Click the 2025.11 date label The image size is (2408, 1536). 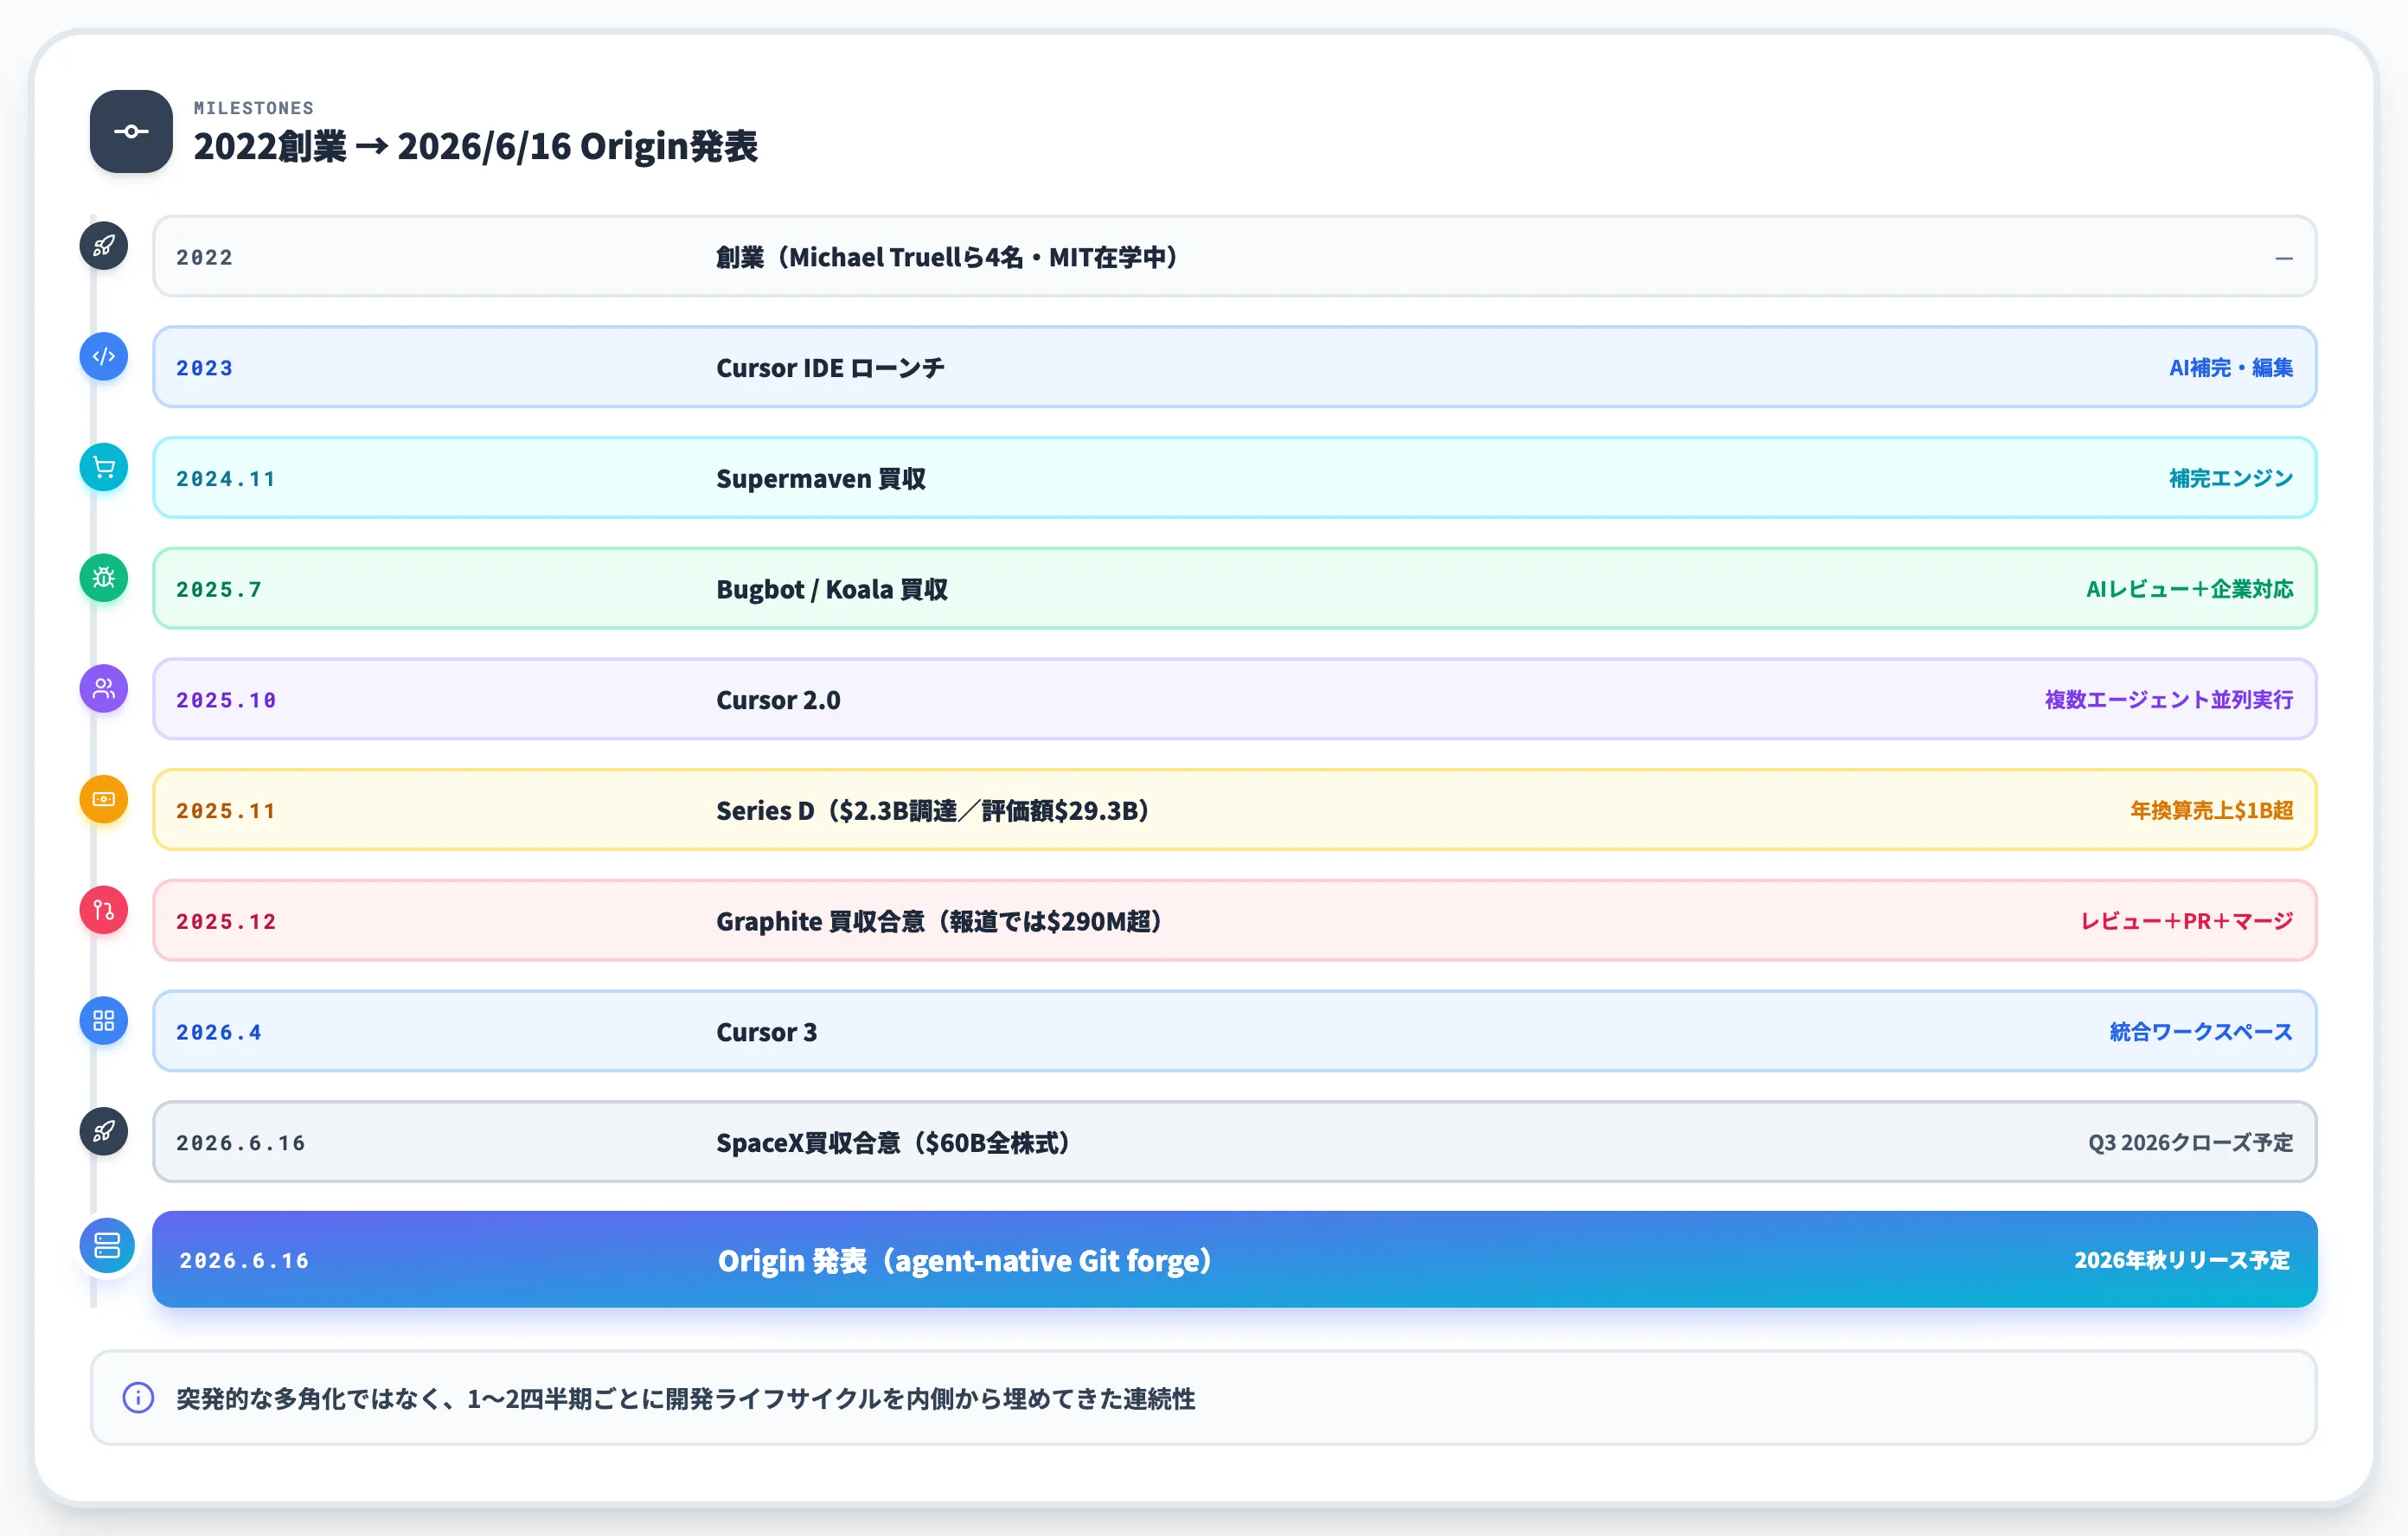tap(226, 811)
